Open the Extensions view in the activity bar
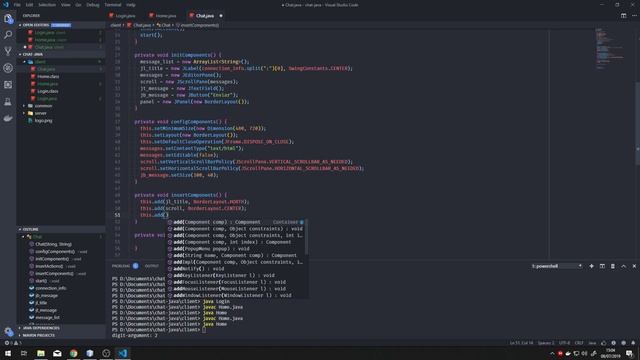The width and height of the screenshot is (640, 360). [8, 84]
